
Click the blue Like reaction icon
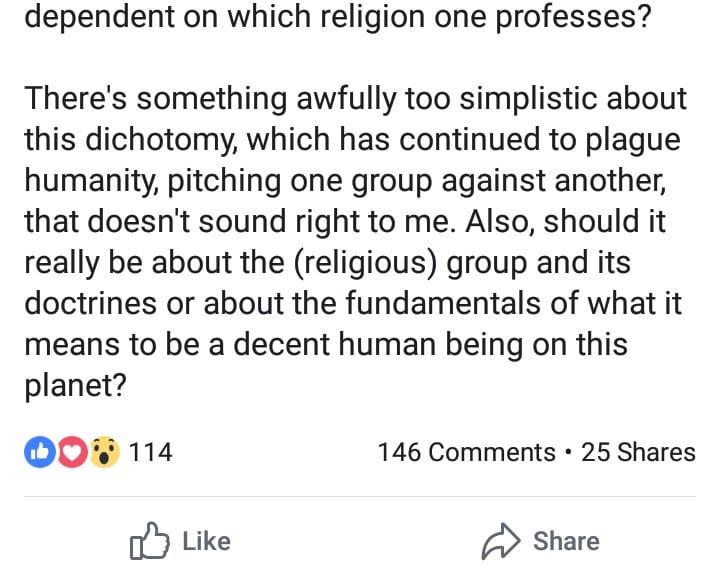tap(39, 452)
